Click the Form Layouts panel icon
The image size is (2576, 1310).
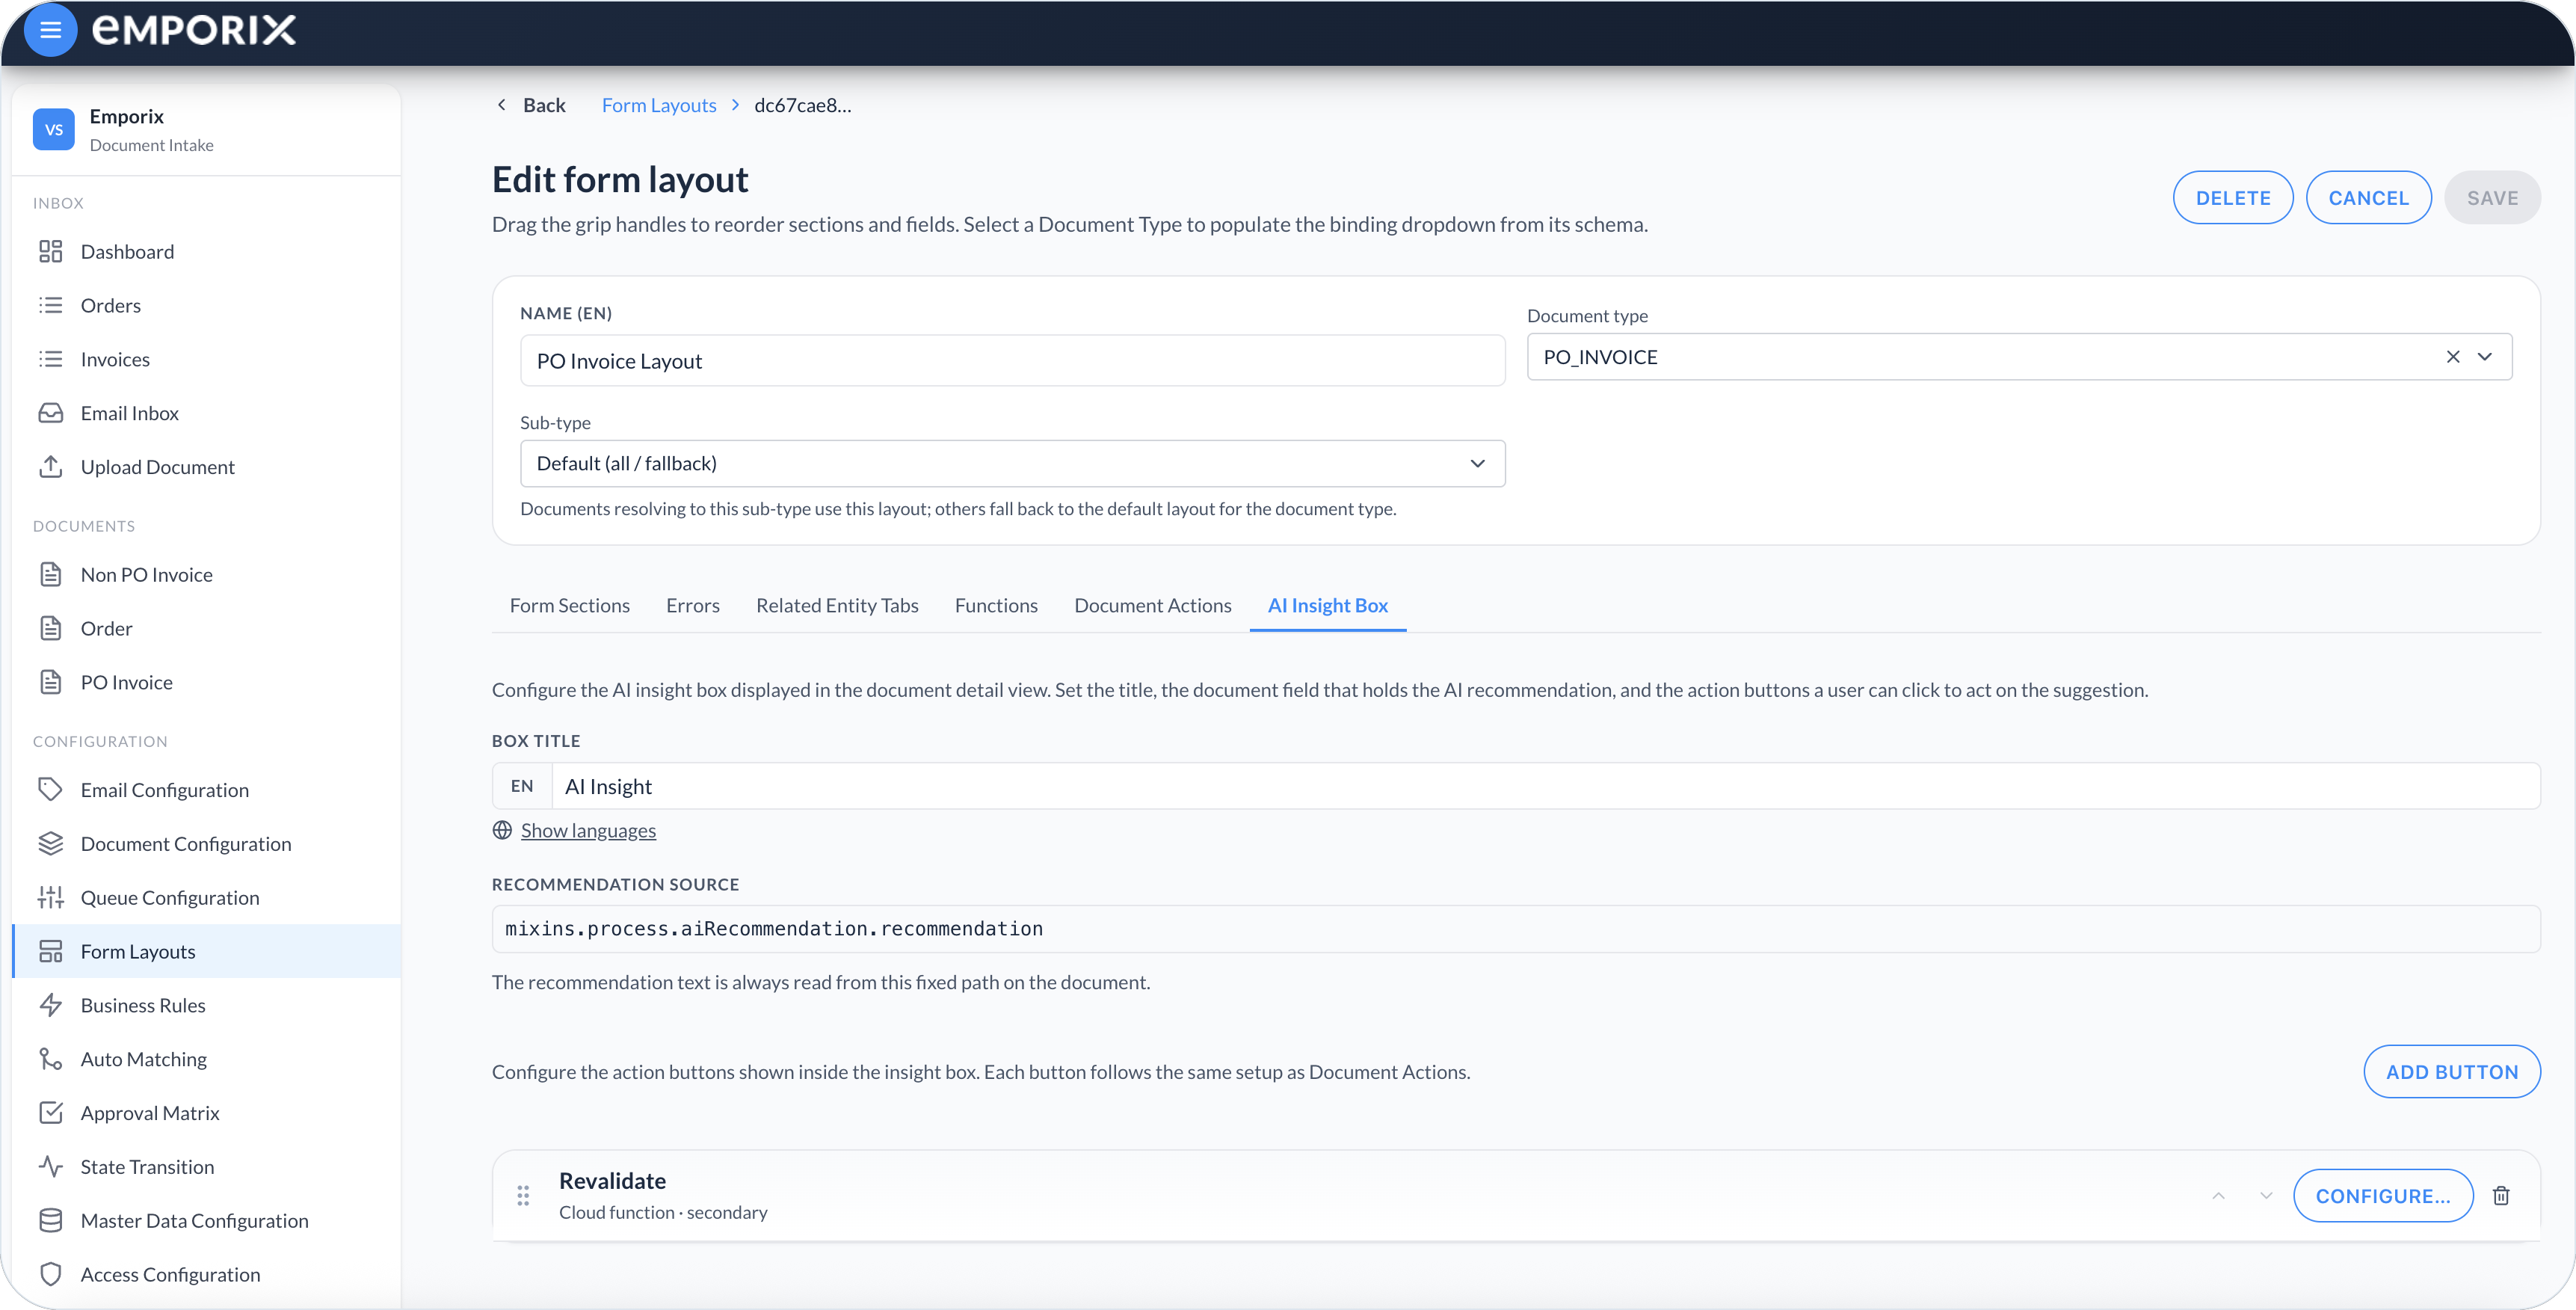tap(50, 952)
